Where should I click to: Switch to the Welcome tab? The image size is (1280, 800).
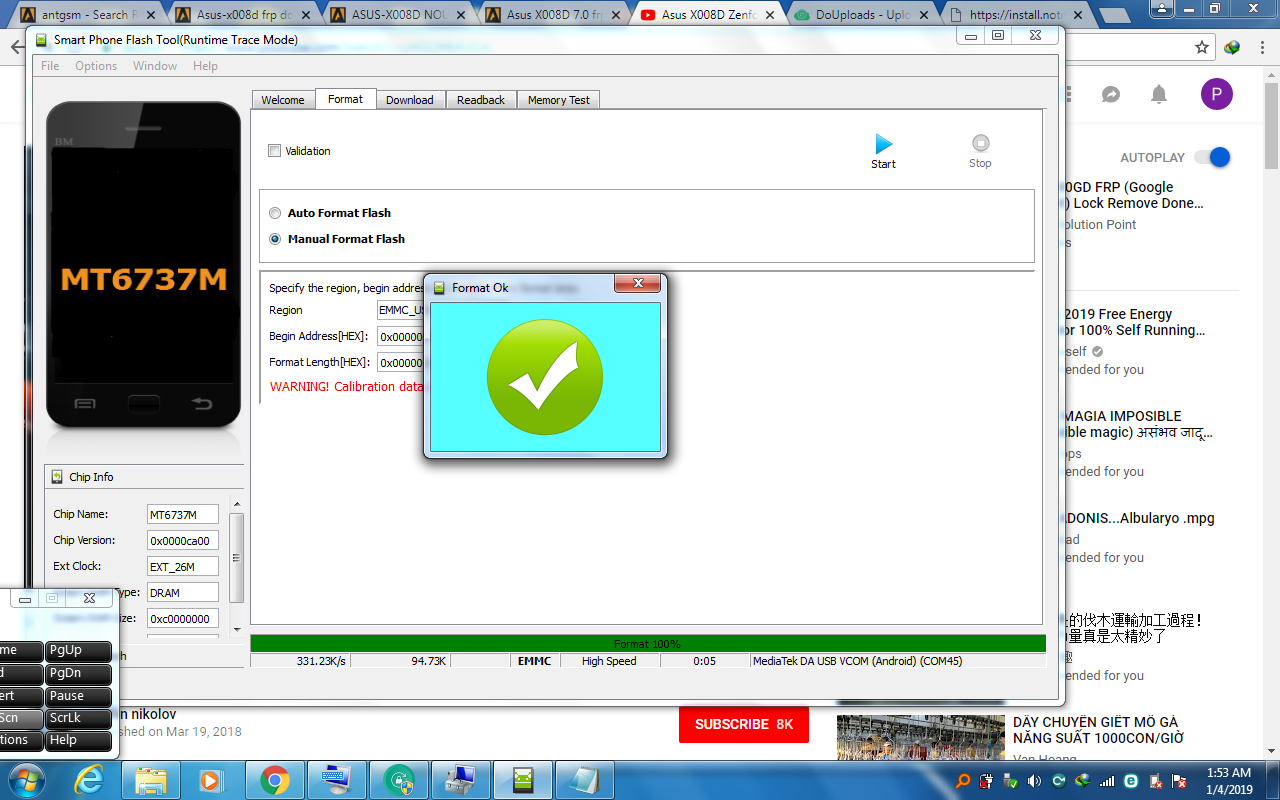tap(283, 100)
